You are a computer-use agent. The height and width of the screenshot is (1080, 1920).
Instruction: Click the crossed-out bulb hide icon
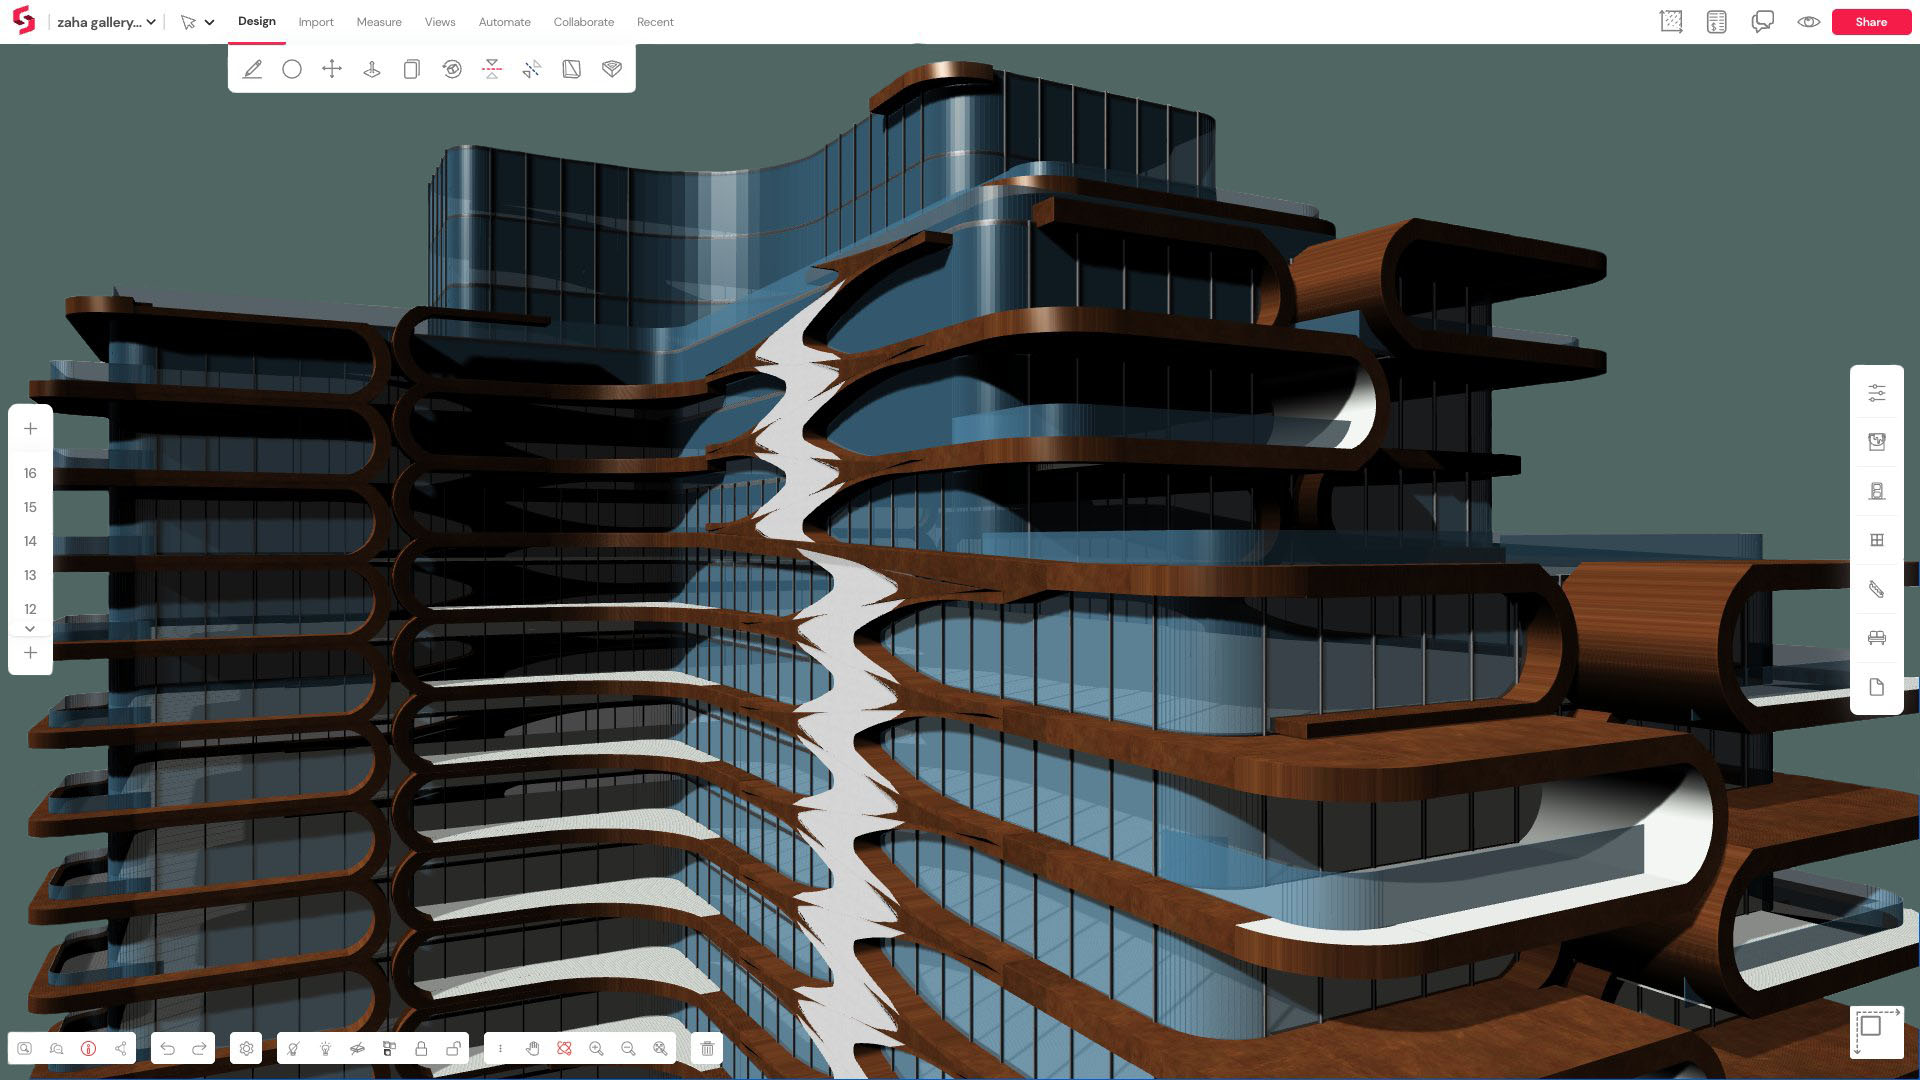click(x=293, y=1048)
